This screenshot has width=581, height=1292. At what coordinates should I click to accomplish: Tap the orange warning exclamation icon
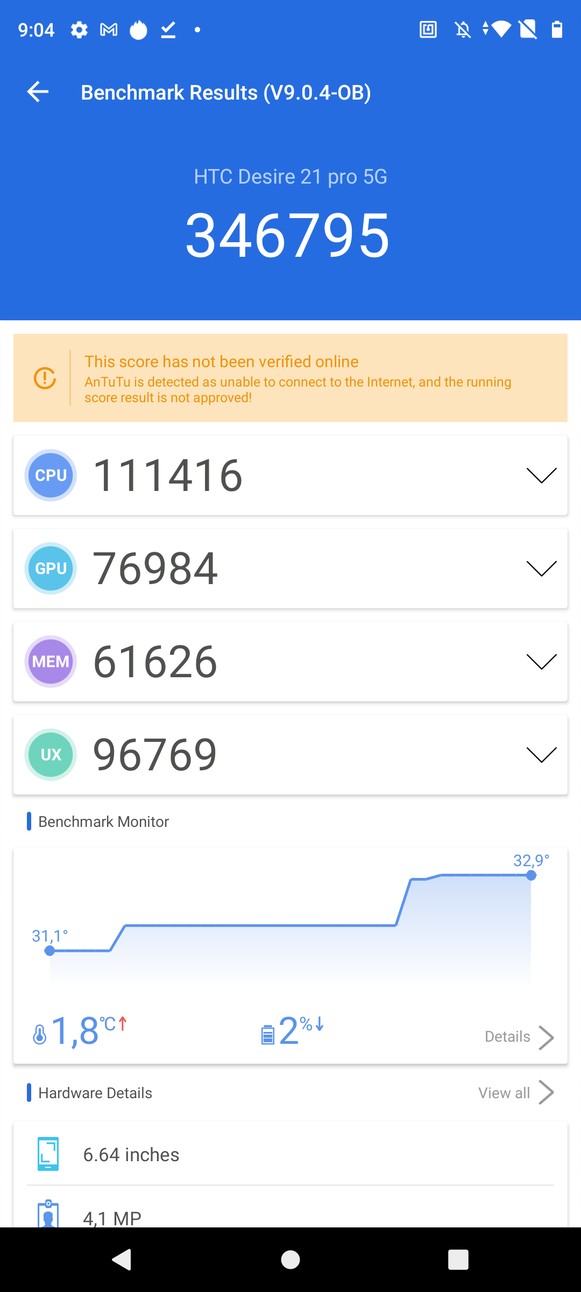click(45, 378)
